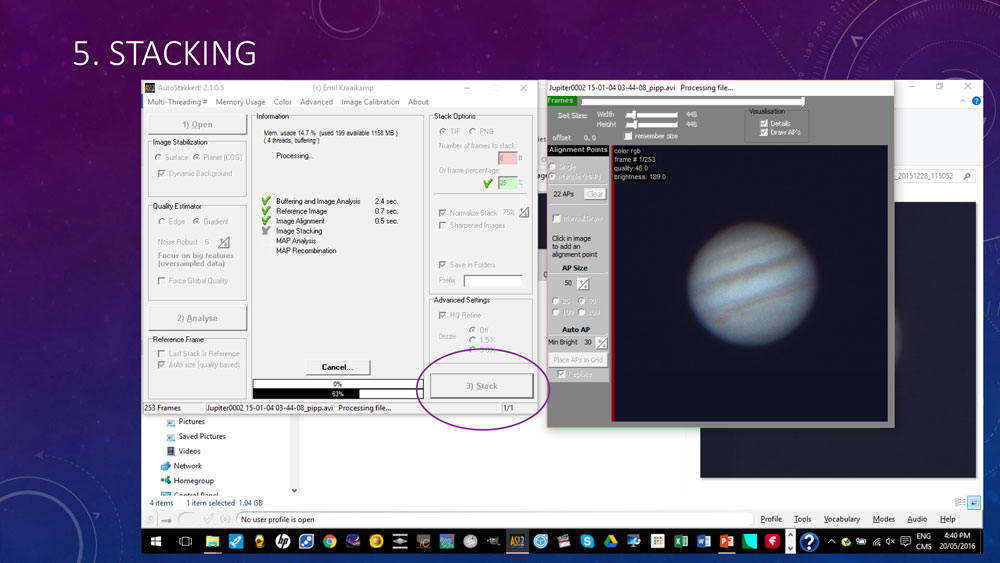This screenshot has width=1000, height=563.
Task: Click the 1) Open button
Action: pyautogui.click(x=197, y=124)
